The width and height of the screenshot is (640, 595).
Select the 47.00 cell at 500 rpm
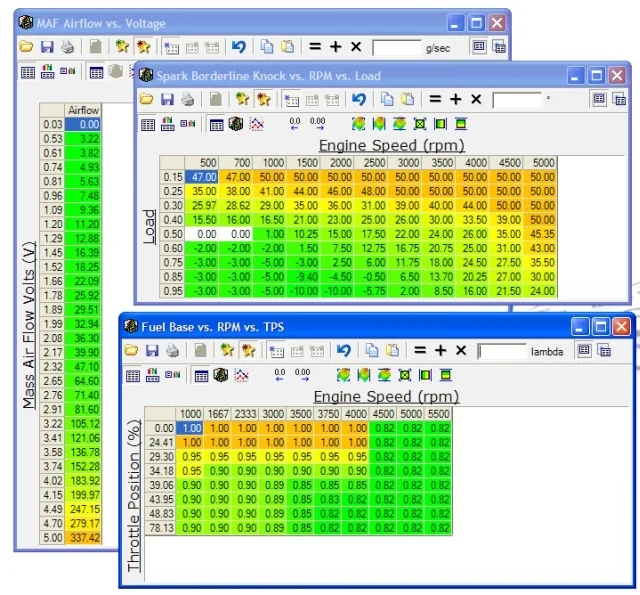click(x=204, y=176)
